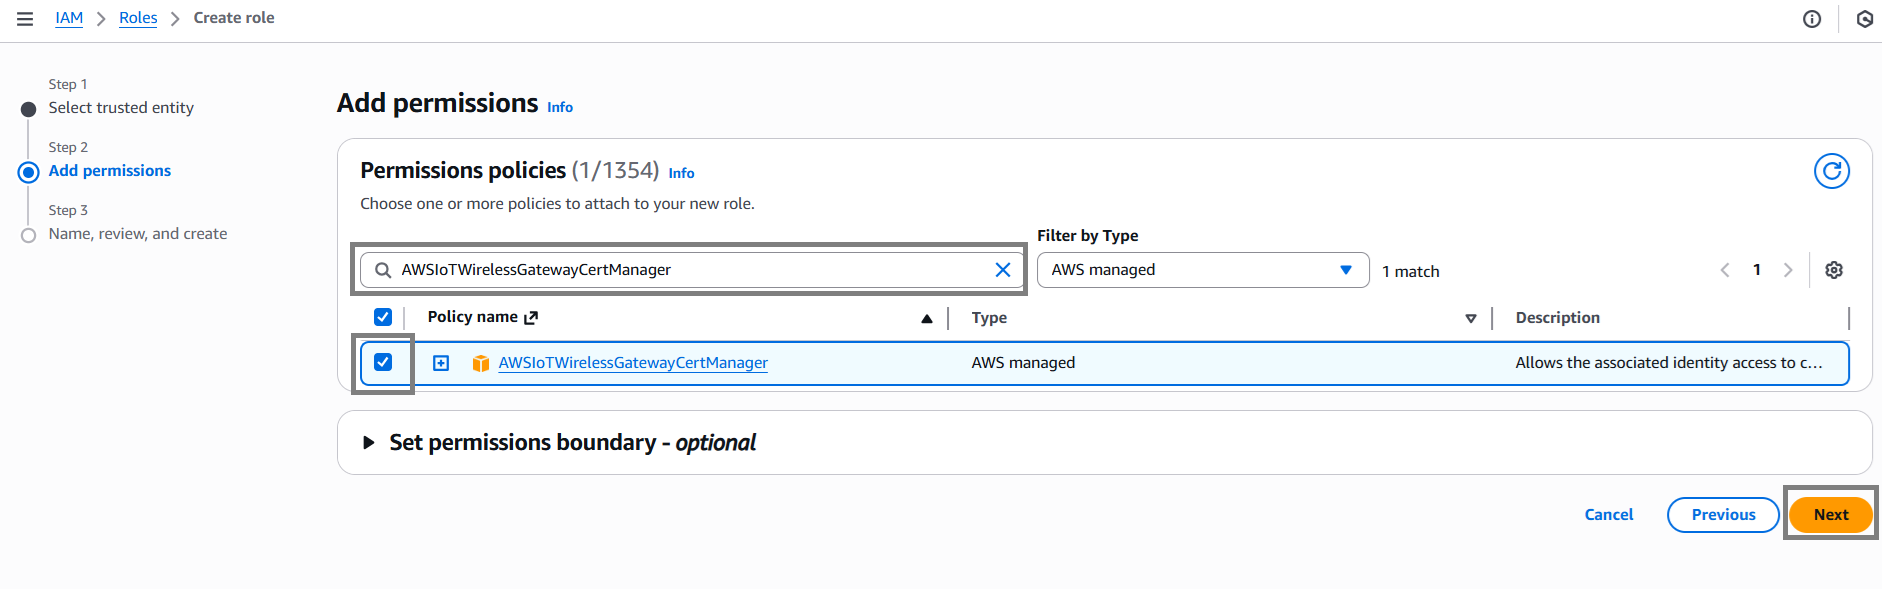Image resolution: width=1882 pixels, height=589 pixels.
Task: Go to next page of results
Action: 1788,270
